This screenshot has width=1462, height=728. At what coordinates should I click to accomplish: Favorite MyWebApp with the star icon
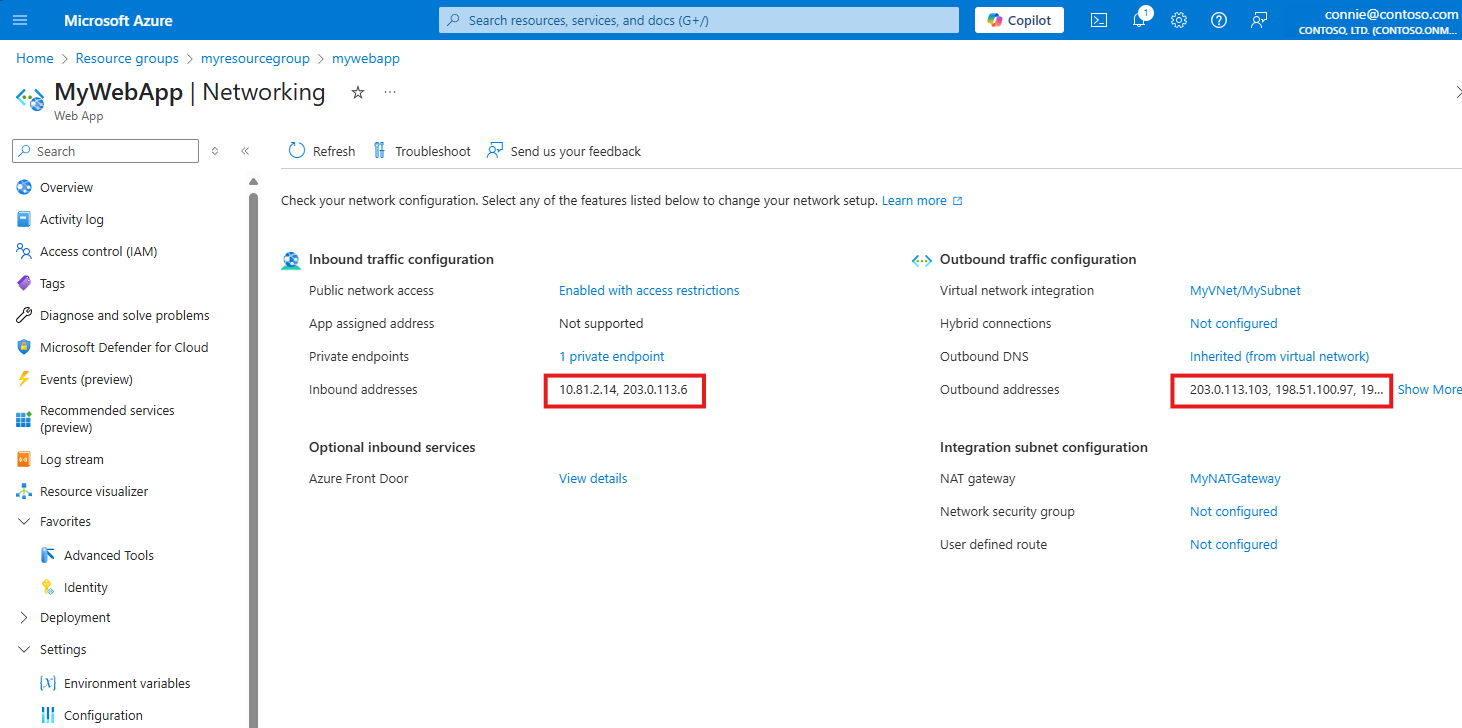357,92
